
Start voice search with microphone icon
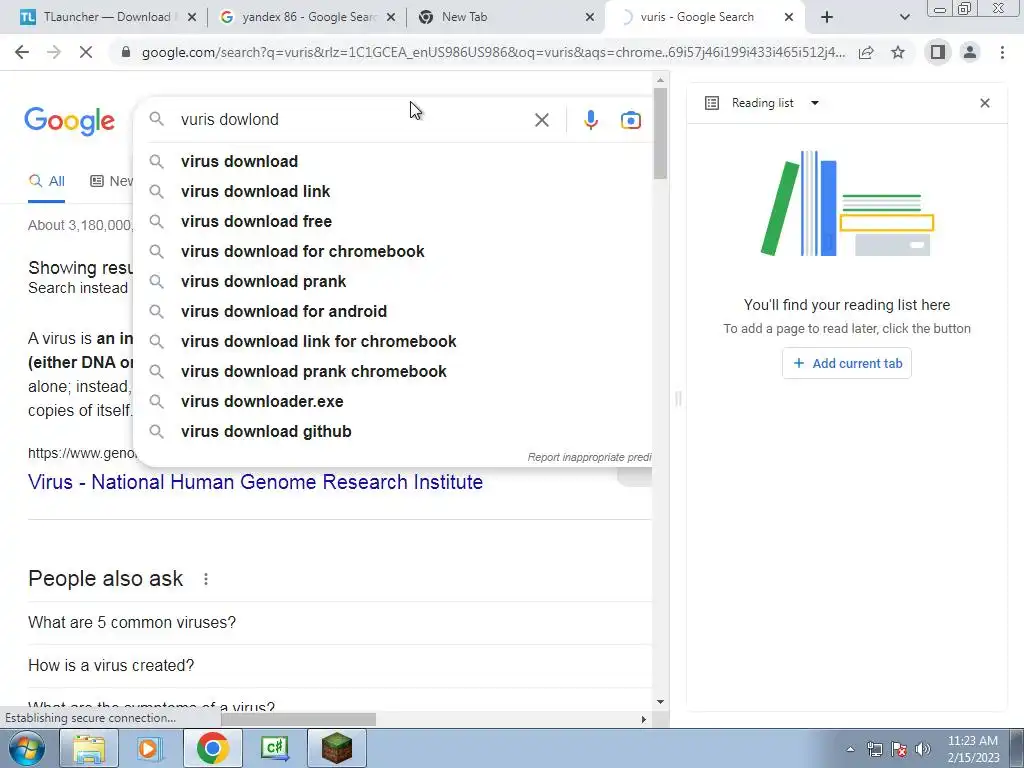(x=590, y=120)
